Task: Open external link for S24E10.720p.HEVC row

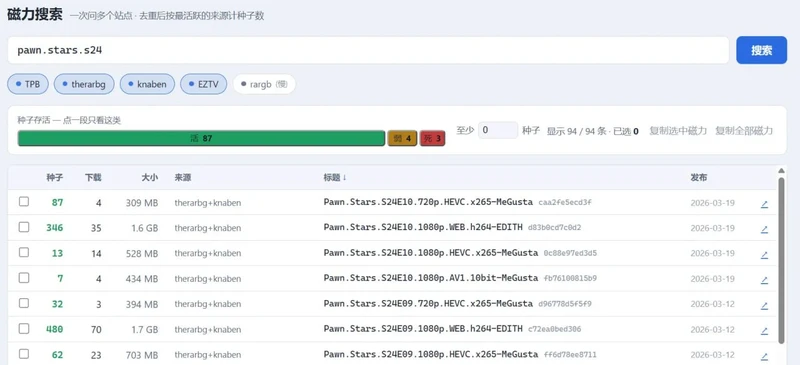Action: (x=764, y=204)
